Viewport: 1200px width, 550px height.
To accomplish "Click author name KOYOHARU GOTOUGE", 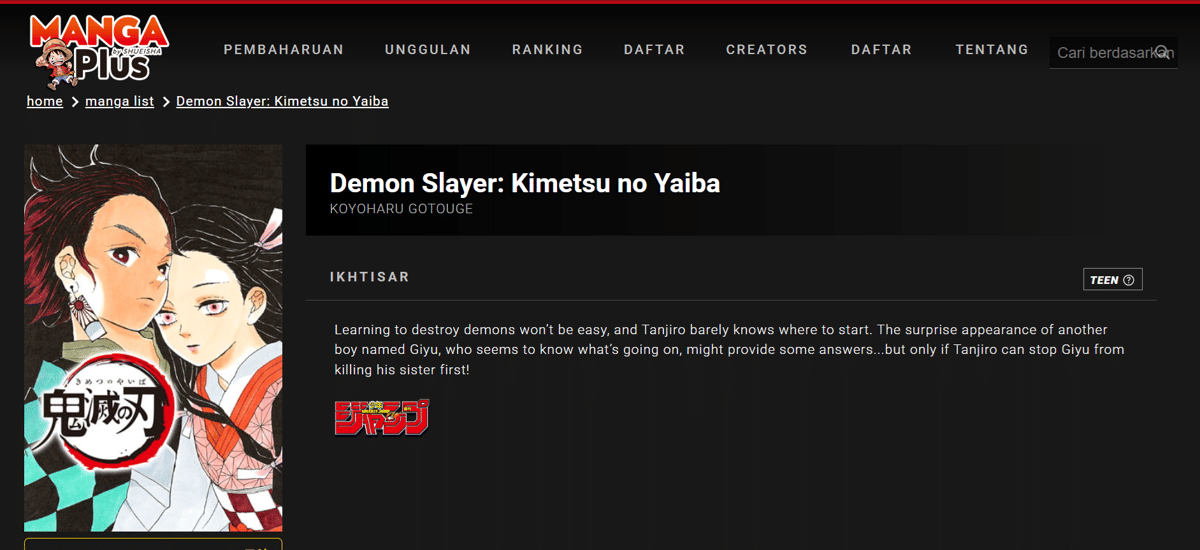I will (x=401, y=209).
